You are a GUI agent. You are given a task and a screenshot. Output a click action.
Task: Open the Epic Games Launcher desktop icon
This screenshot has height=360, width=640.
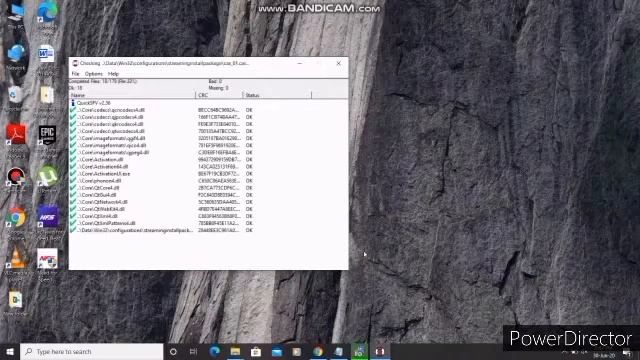point(47,135)
